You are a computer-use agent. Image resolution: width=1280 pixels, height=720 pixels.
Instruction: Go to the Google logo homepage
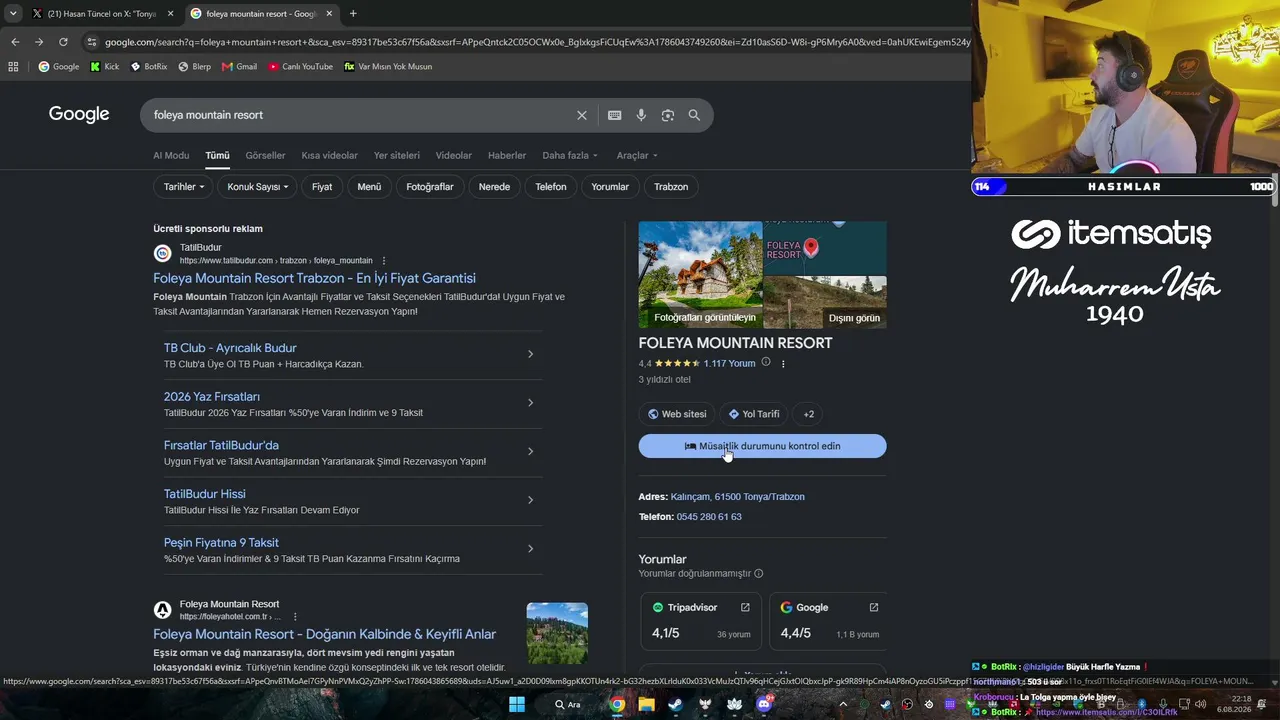(x=79, y=115)
